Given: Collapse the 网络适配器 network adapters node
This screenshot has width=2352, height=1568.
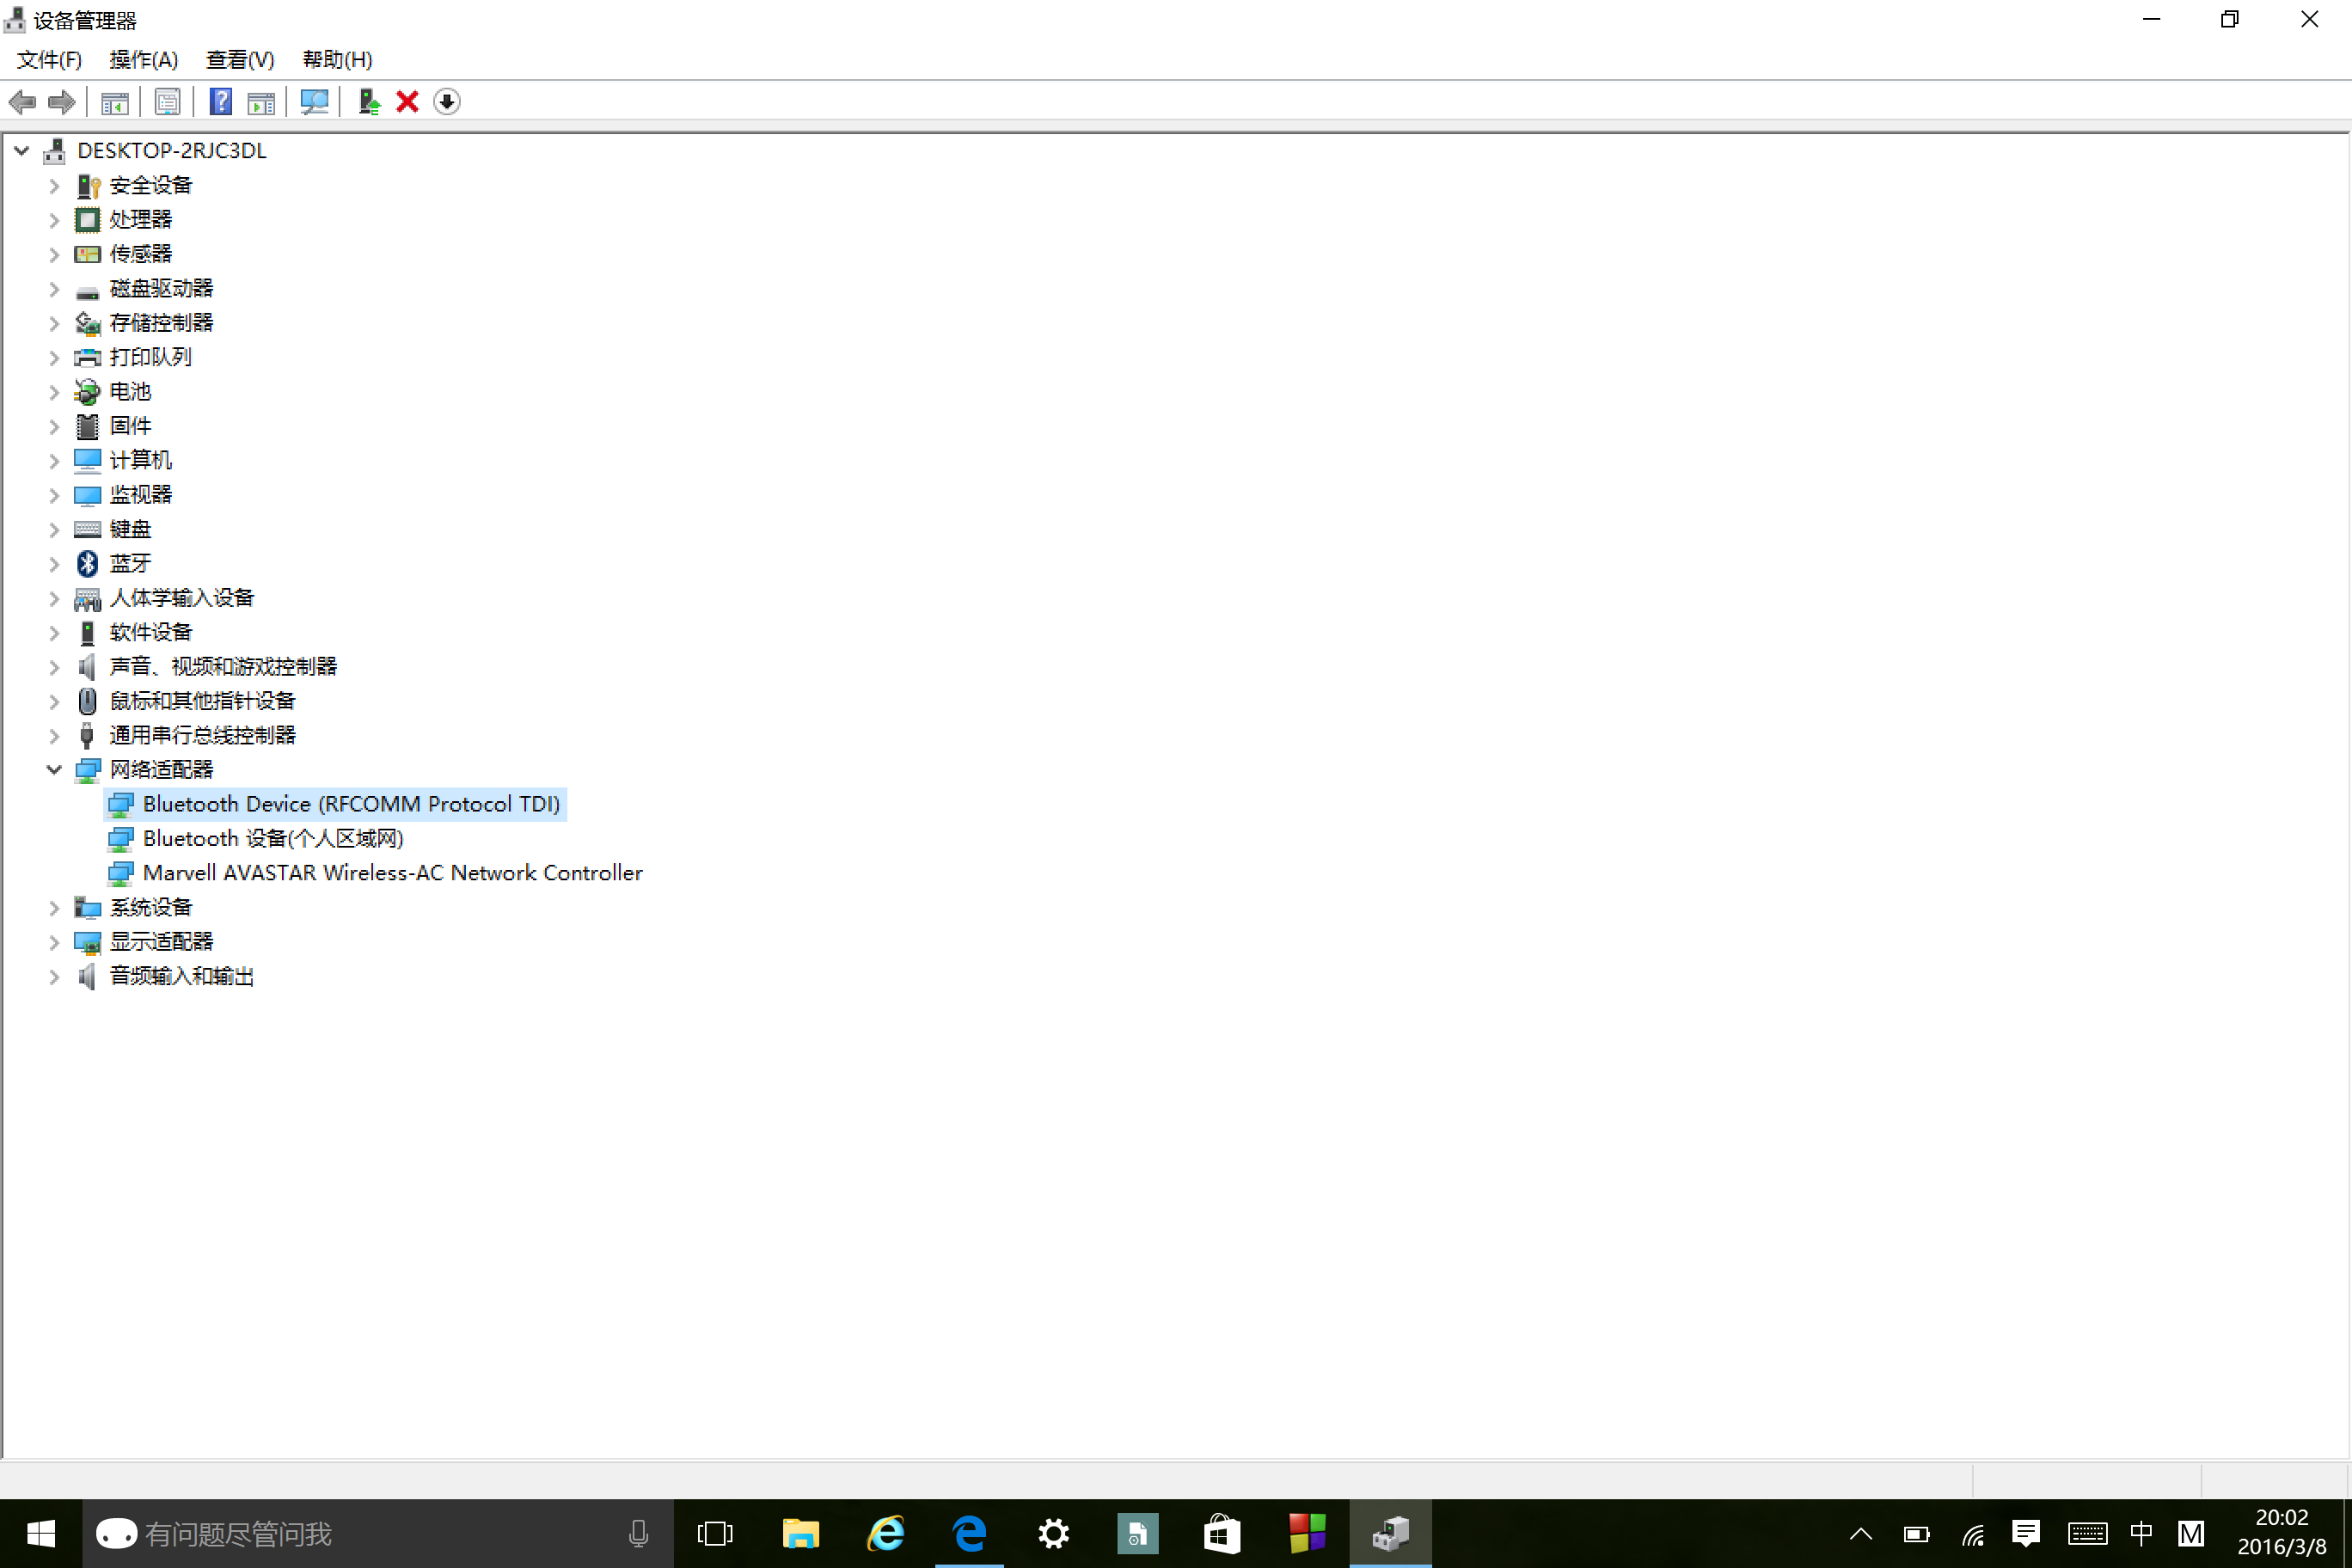Looking at the screenshot, I should coord(54,770).
